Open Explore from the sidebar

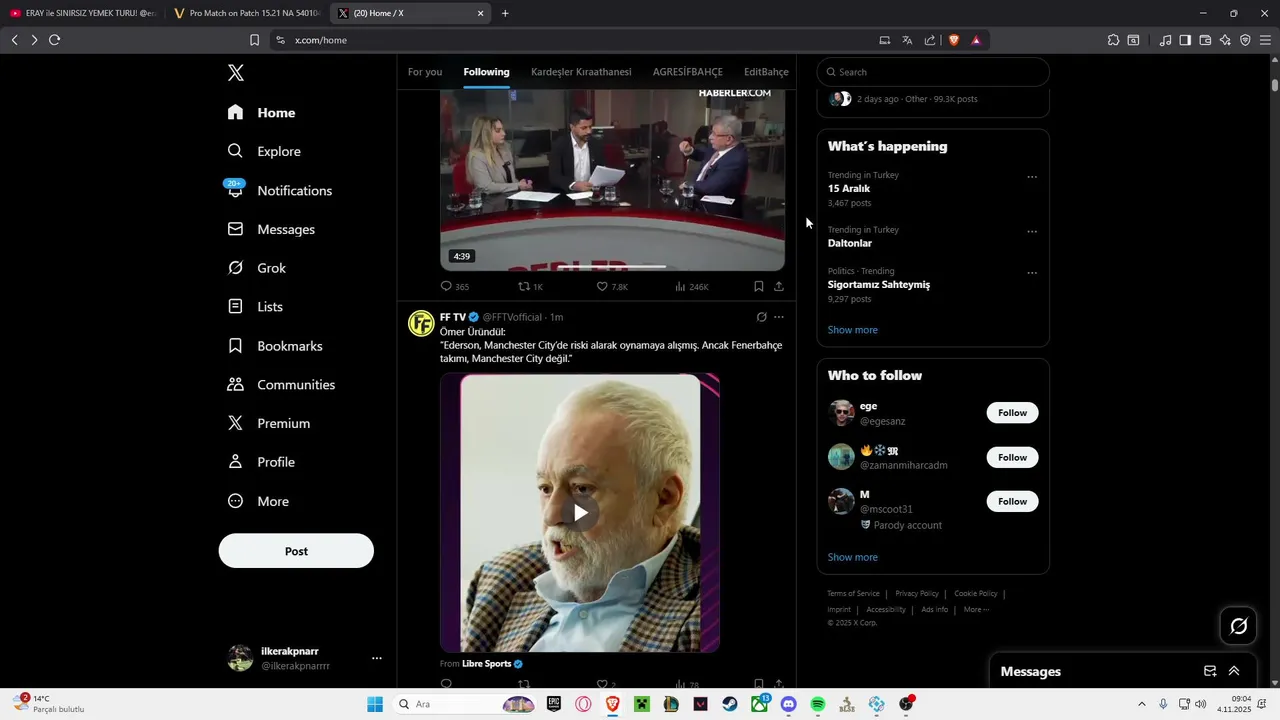coord(264,151)
